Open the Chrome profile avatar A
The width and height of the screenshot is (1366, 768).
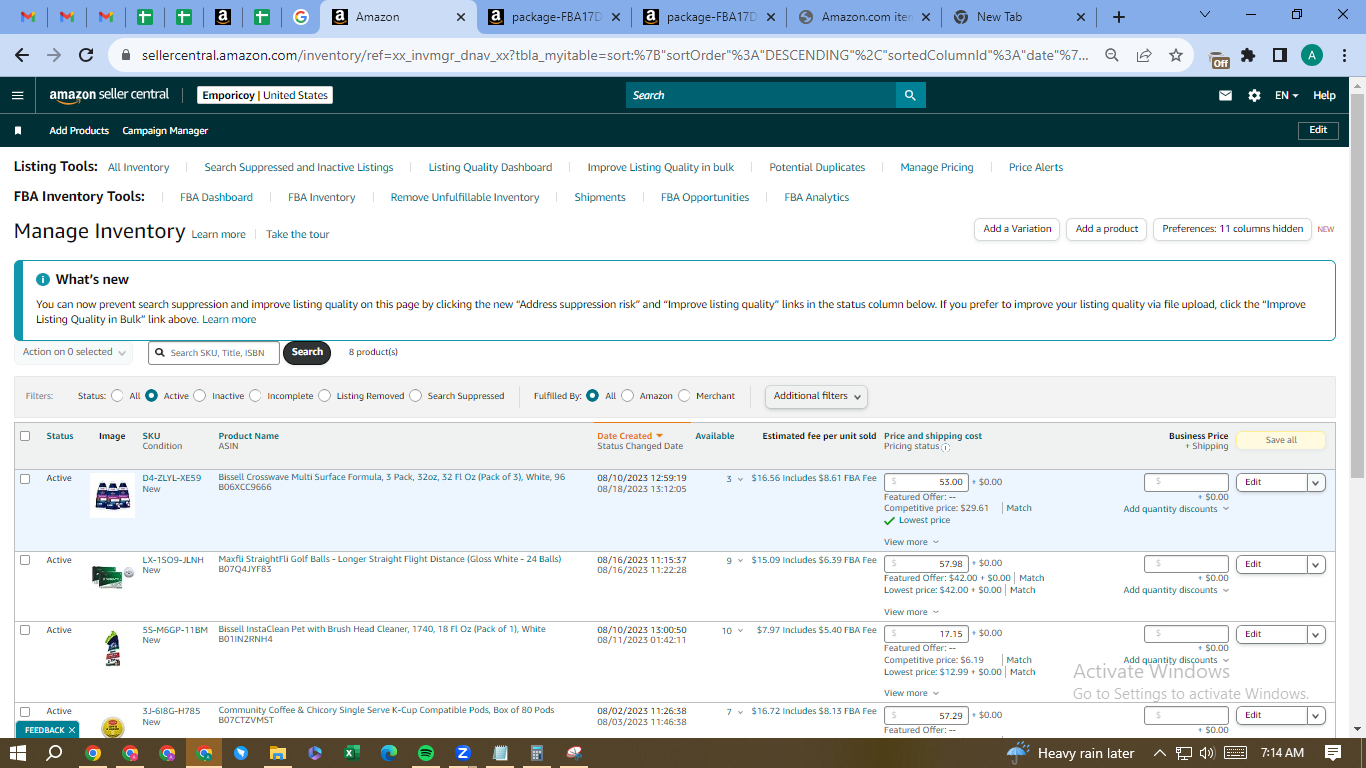tap(1312, 55)
